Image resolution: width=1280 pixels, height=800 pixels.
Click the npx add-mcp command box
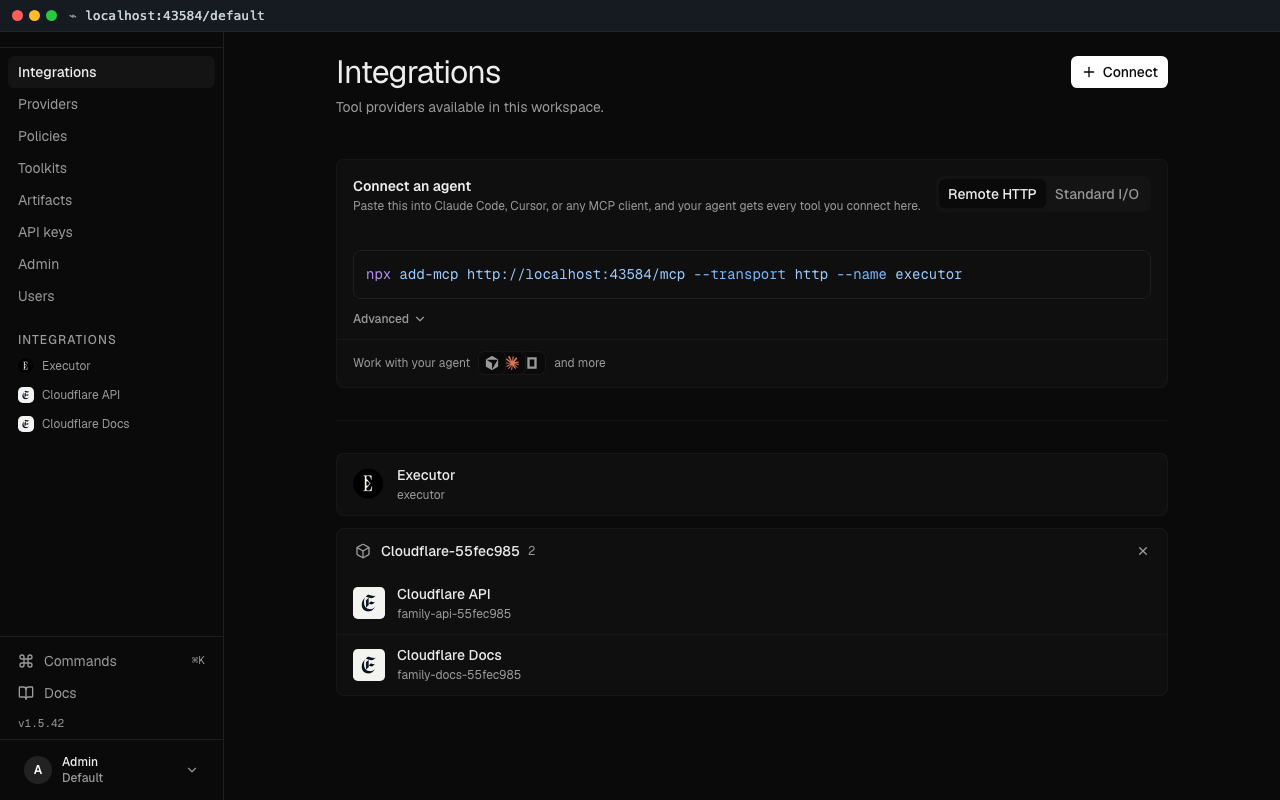pos(752,274)
